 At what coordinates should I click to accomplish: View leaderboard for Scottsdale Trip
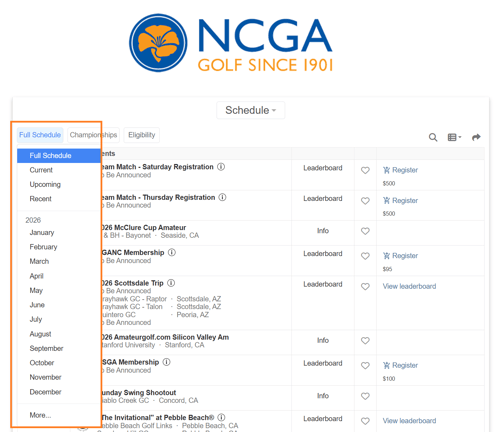(x=409, y=286)
